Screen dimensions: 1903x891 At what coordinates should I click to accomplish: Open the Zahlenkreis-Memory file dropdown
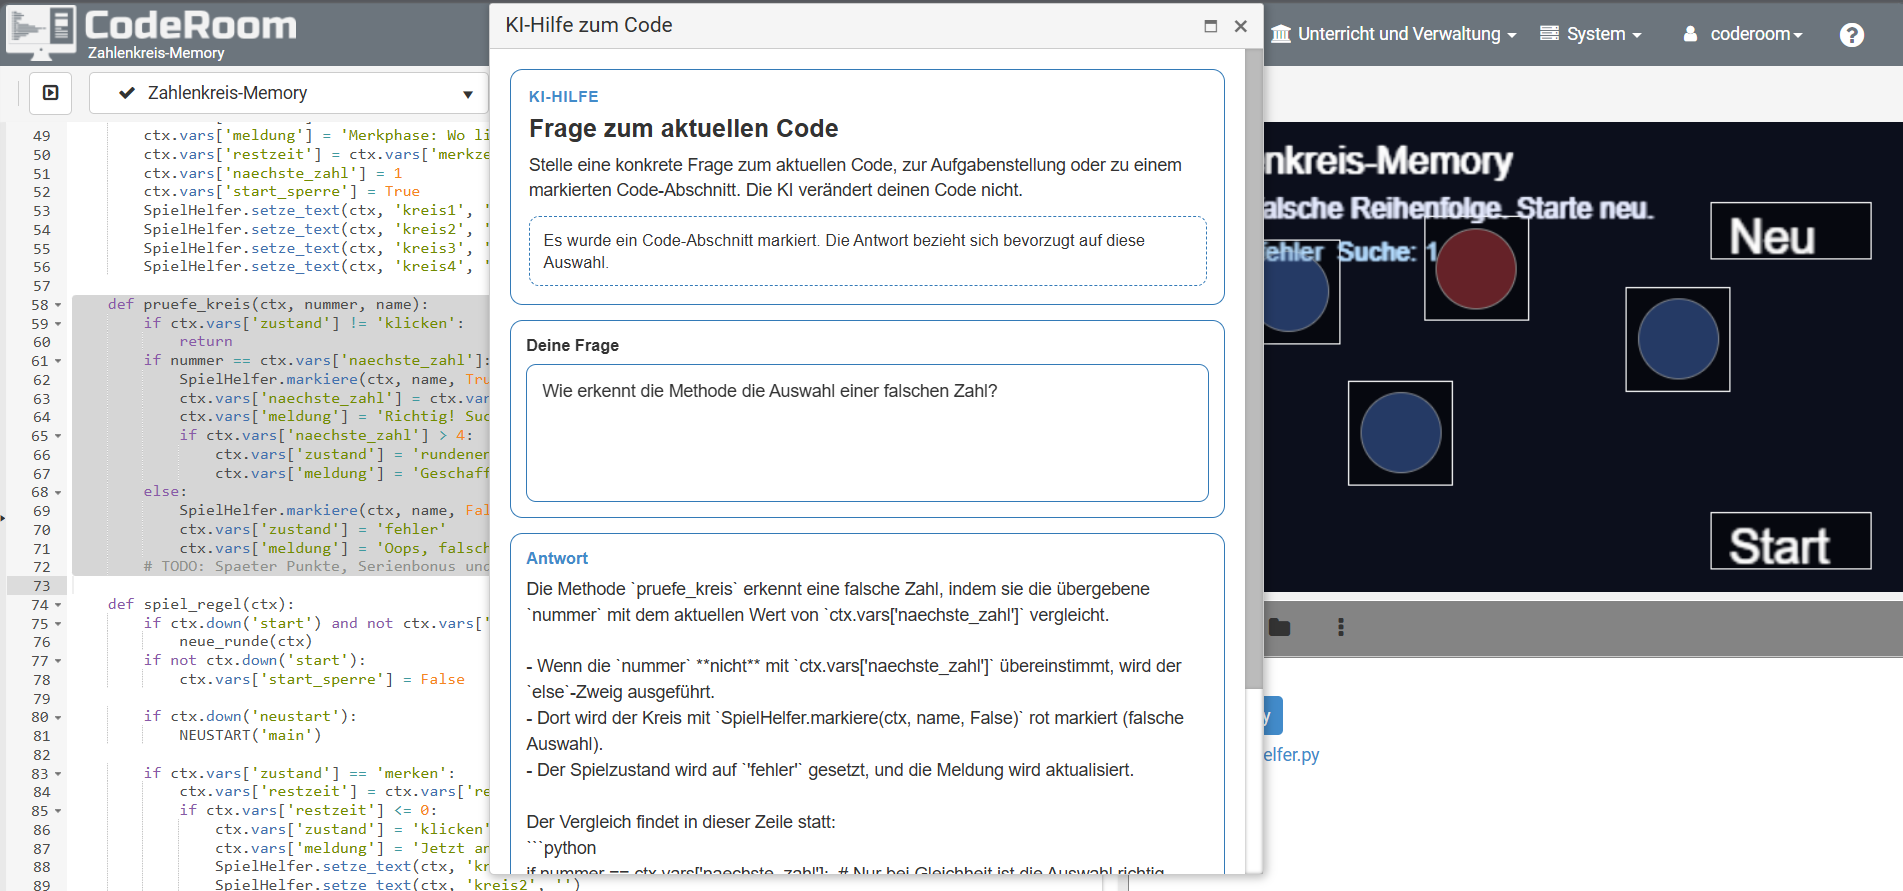tap(288, 93)
